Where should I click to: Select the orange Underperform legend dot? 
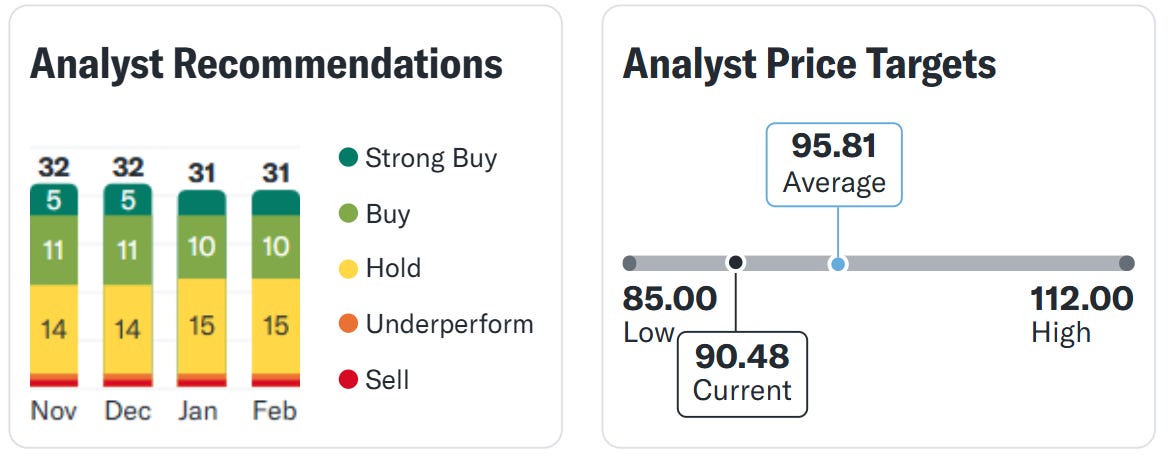point(348,324)
